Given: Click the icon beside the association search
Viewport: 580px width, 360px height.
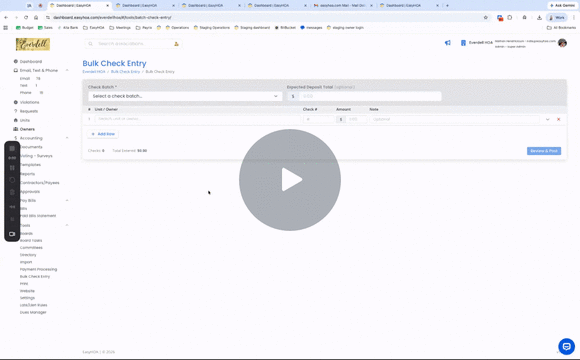Looking at the screenshot, I should click(x=176, y=44).
